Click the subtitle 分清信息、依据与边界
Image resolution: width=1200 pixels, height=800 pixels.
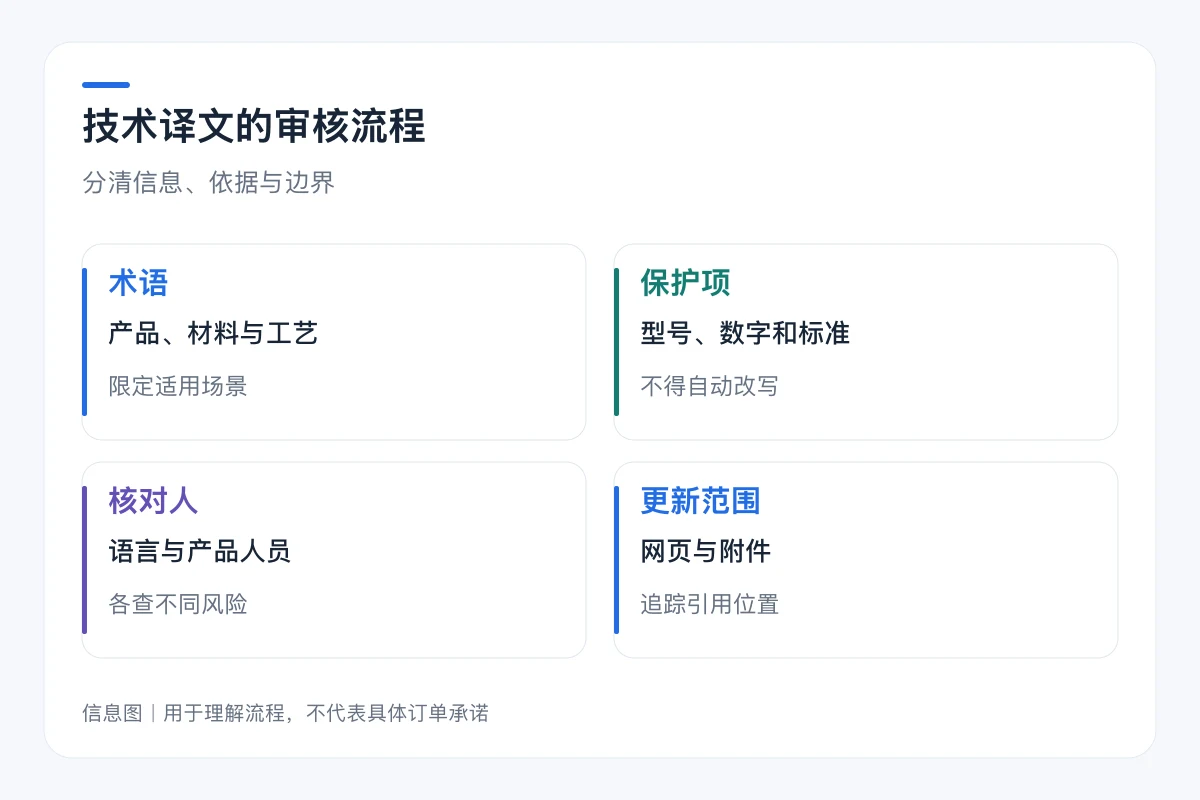pyautogui.click(x=208, y=183)
